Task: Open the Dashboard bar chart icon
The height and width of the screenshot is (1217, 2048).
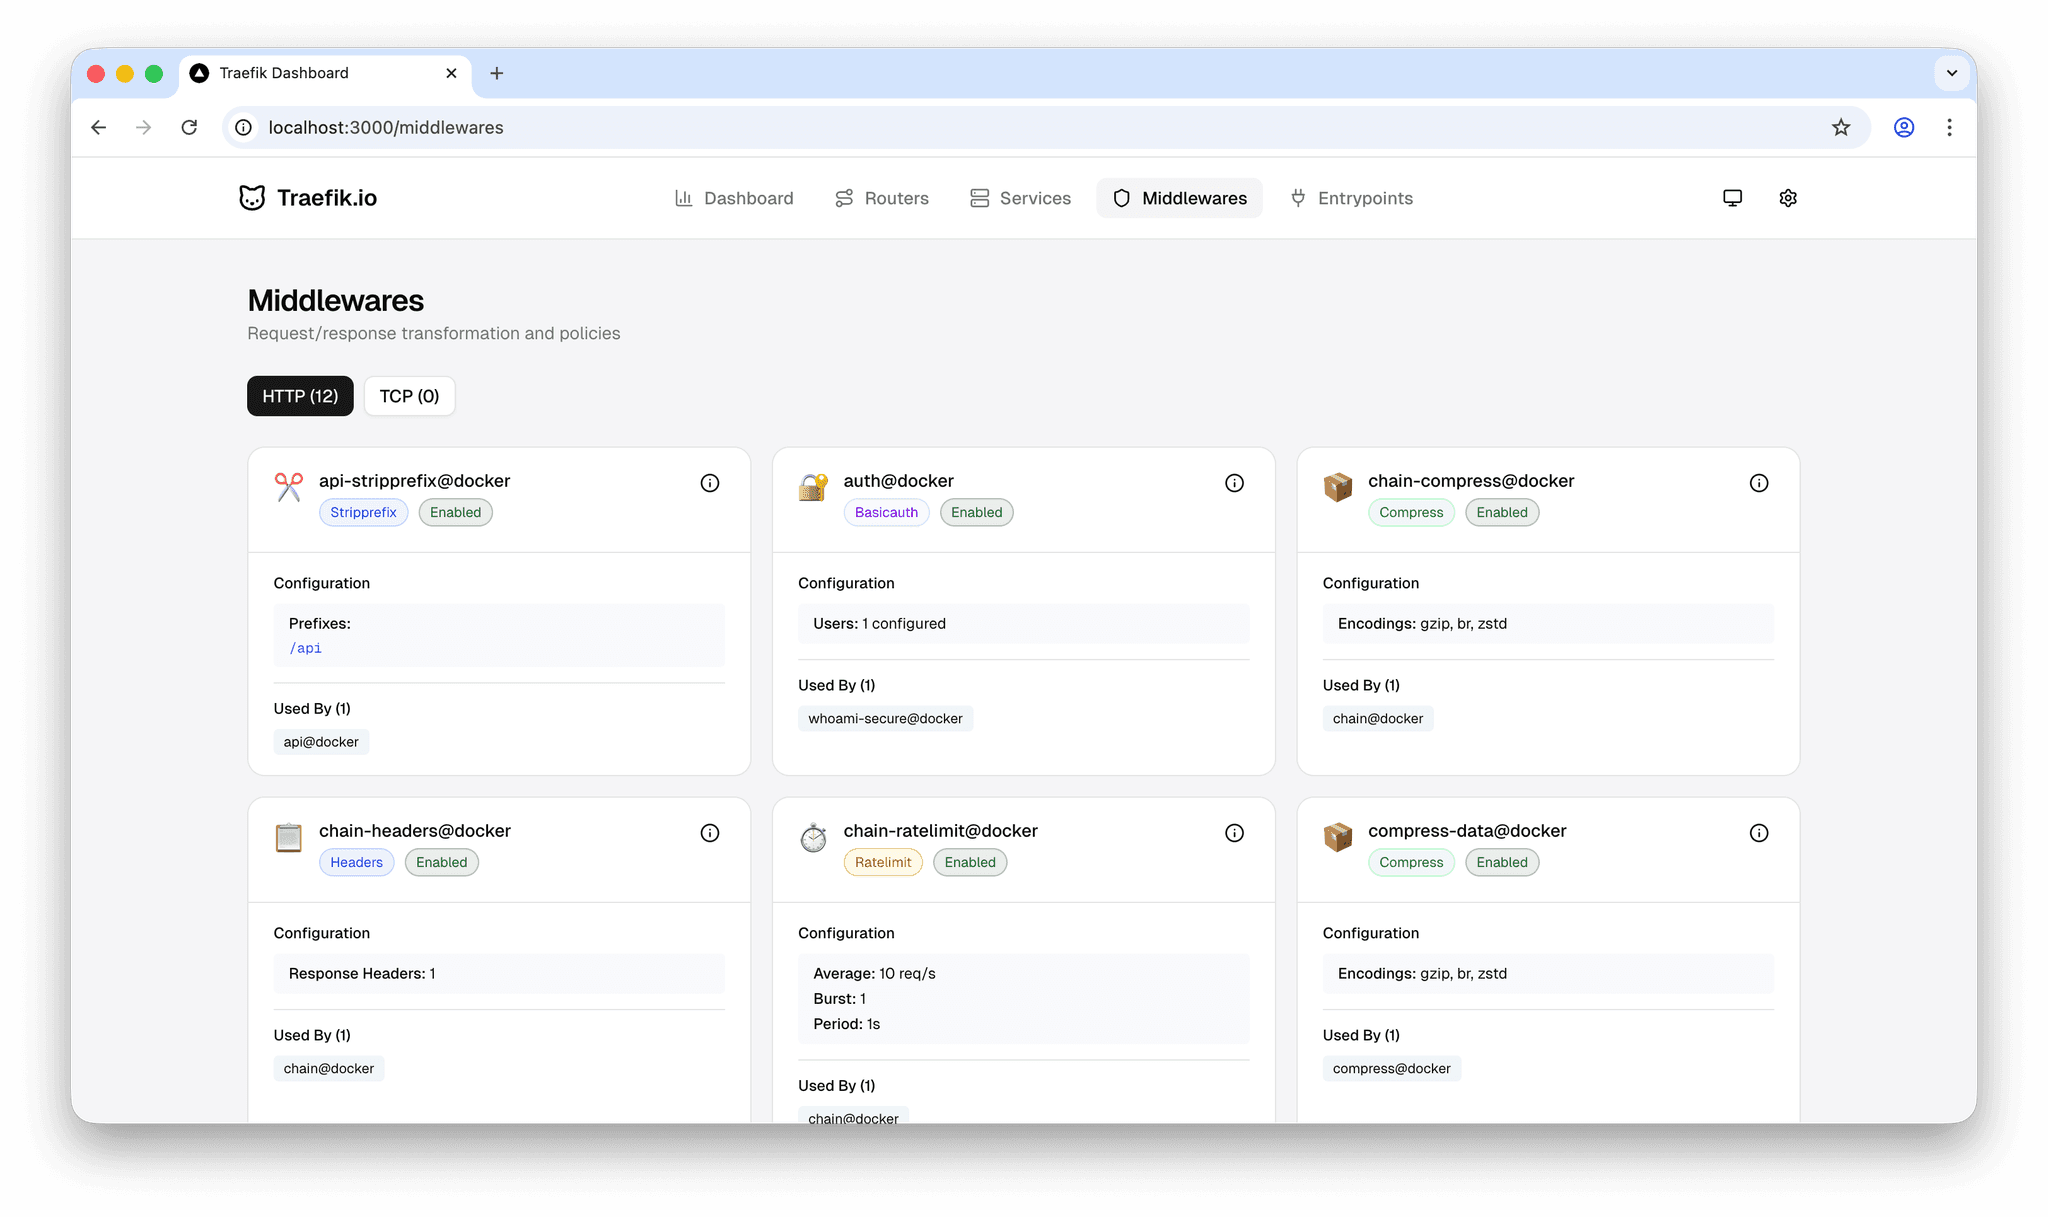Action: (684, 197)
